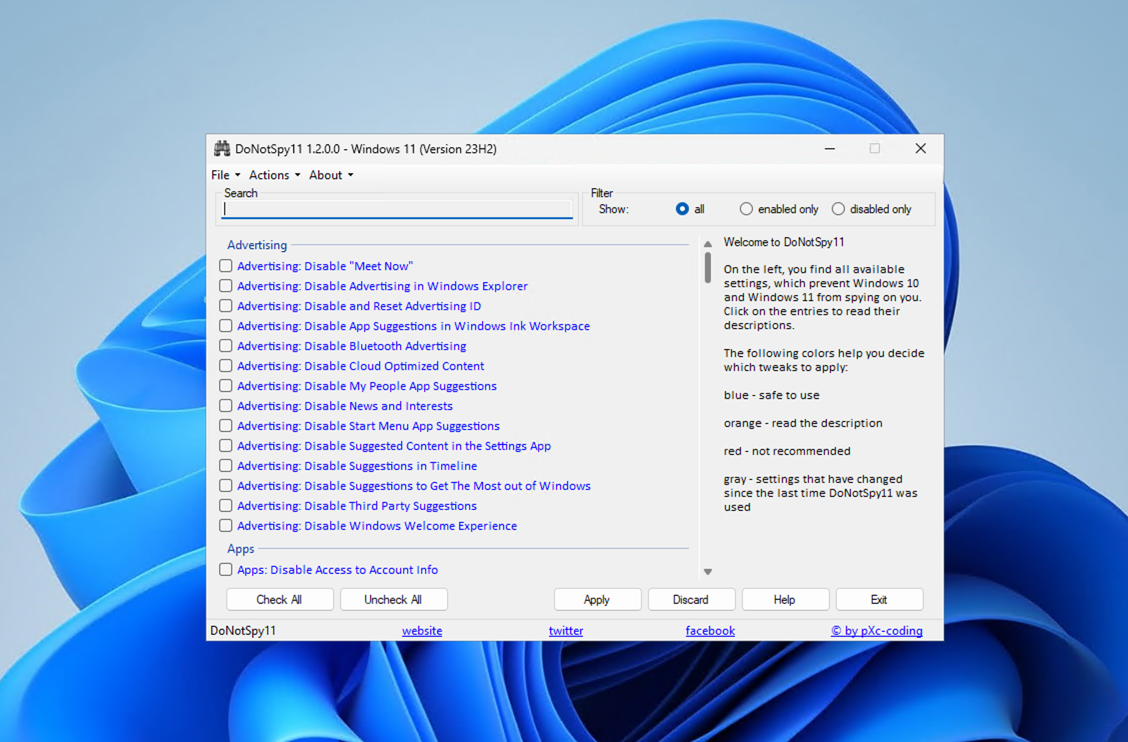Click the Uncheck All button
This screenshot has height=742, width=1128.
[x=394, y=600]
